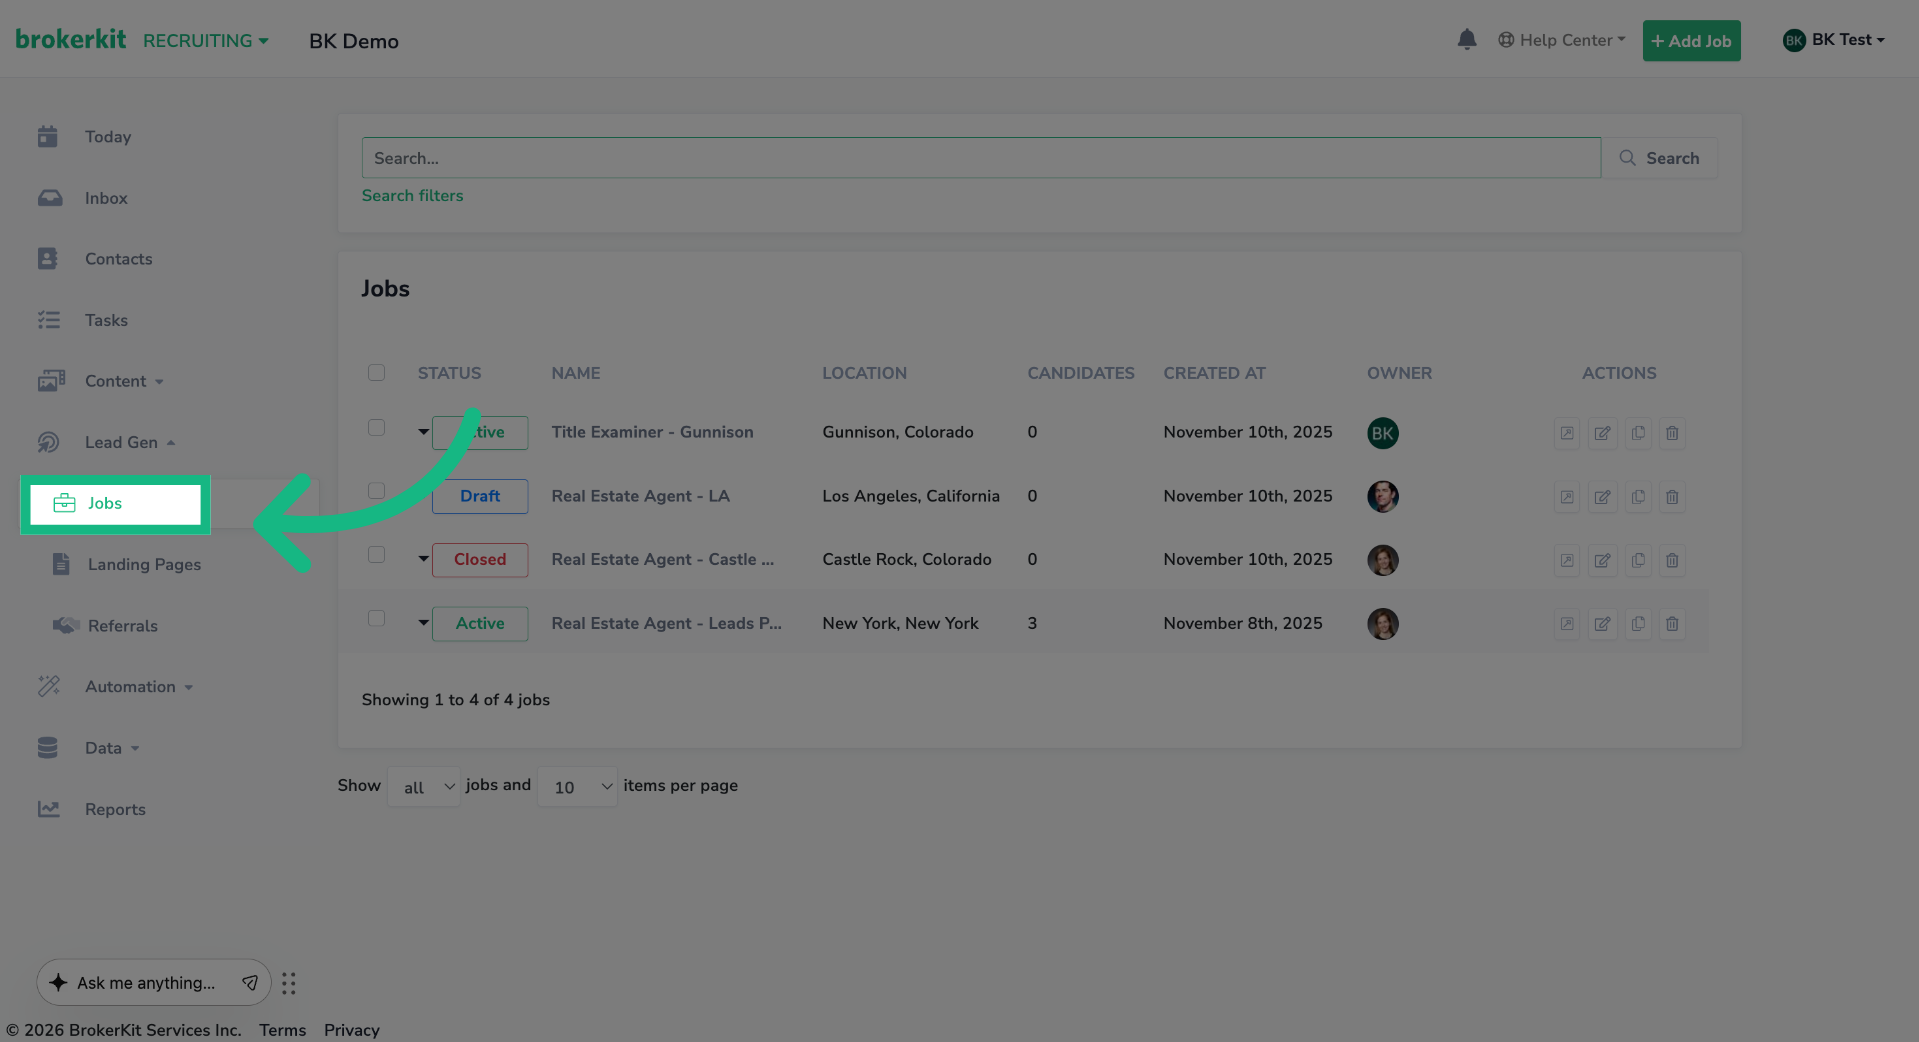The height and width of the screenshot is (1042, 1919).
Task: Click the notifications bell icon
Action: pyautogui.click(x=1466, y=40)
